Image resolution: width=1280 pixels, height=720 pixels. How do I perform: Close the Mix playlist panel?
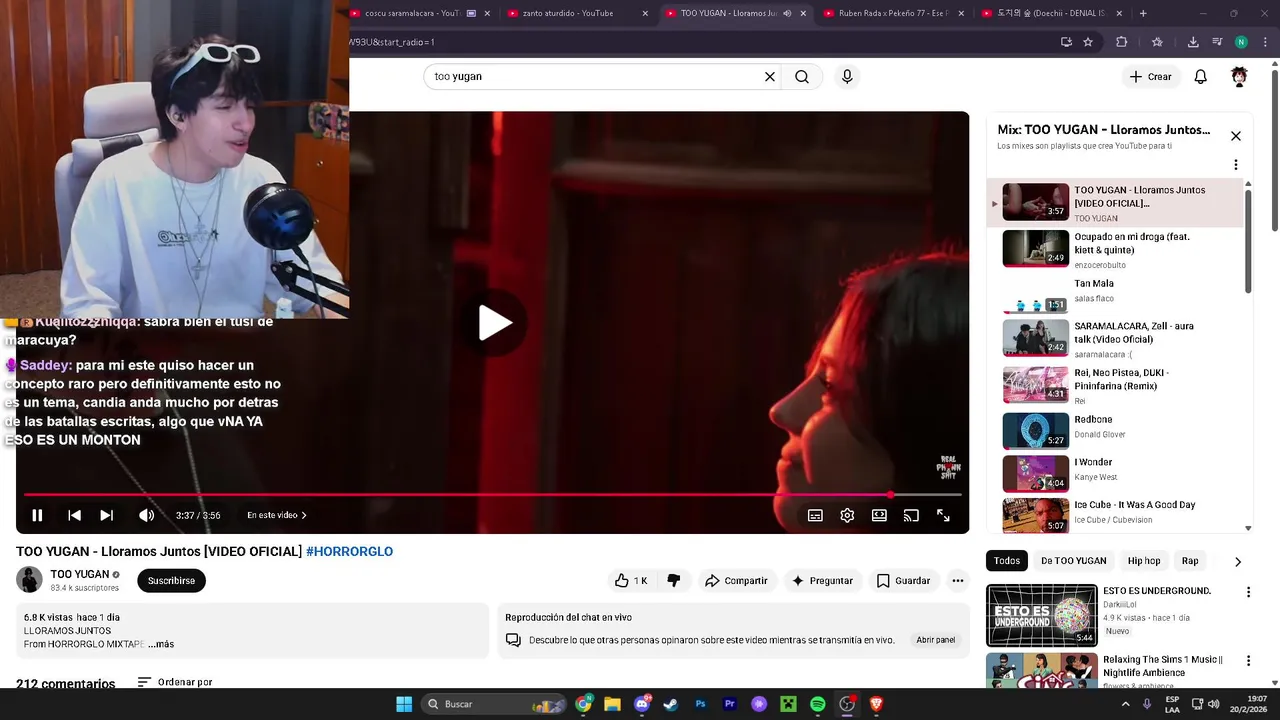coord(1235,136)
